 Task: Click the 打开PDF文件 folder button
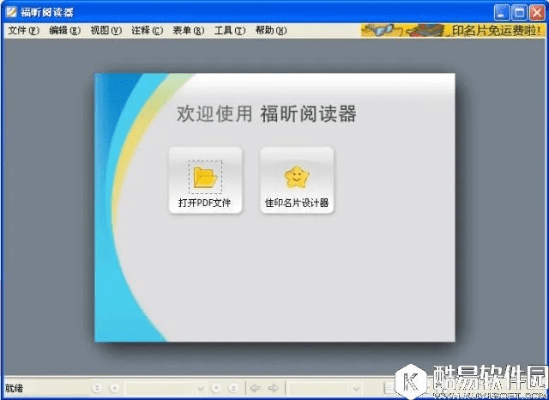(206, 180)
